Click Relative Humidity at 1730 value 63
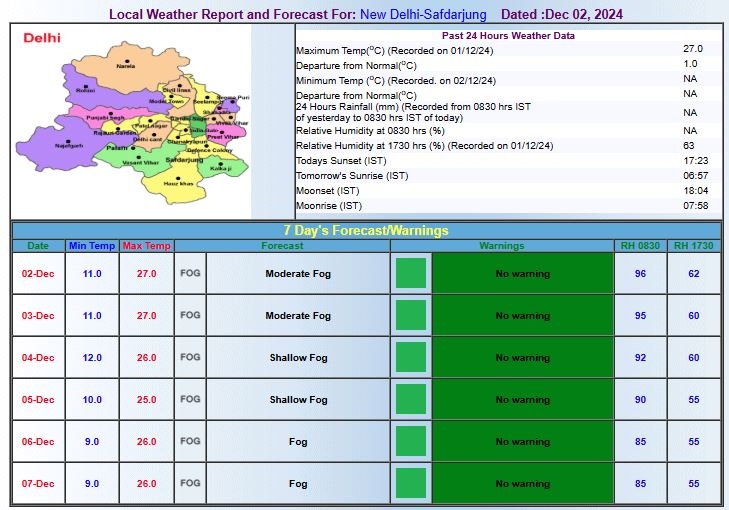The width and height of the screenshot is (729, 510). (689, 146)
